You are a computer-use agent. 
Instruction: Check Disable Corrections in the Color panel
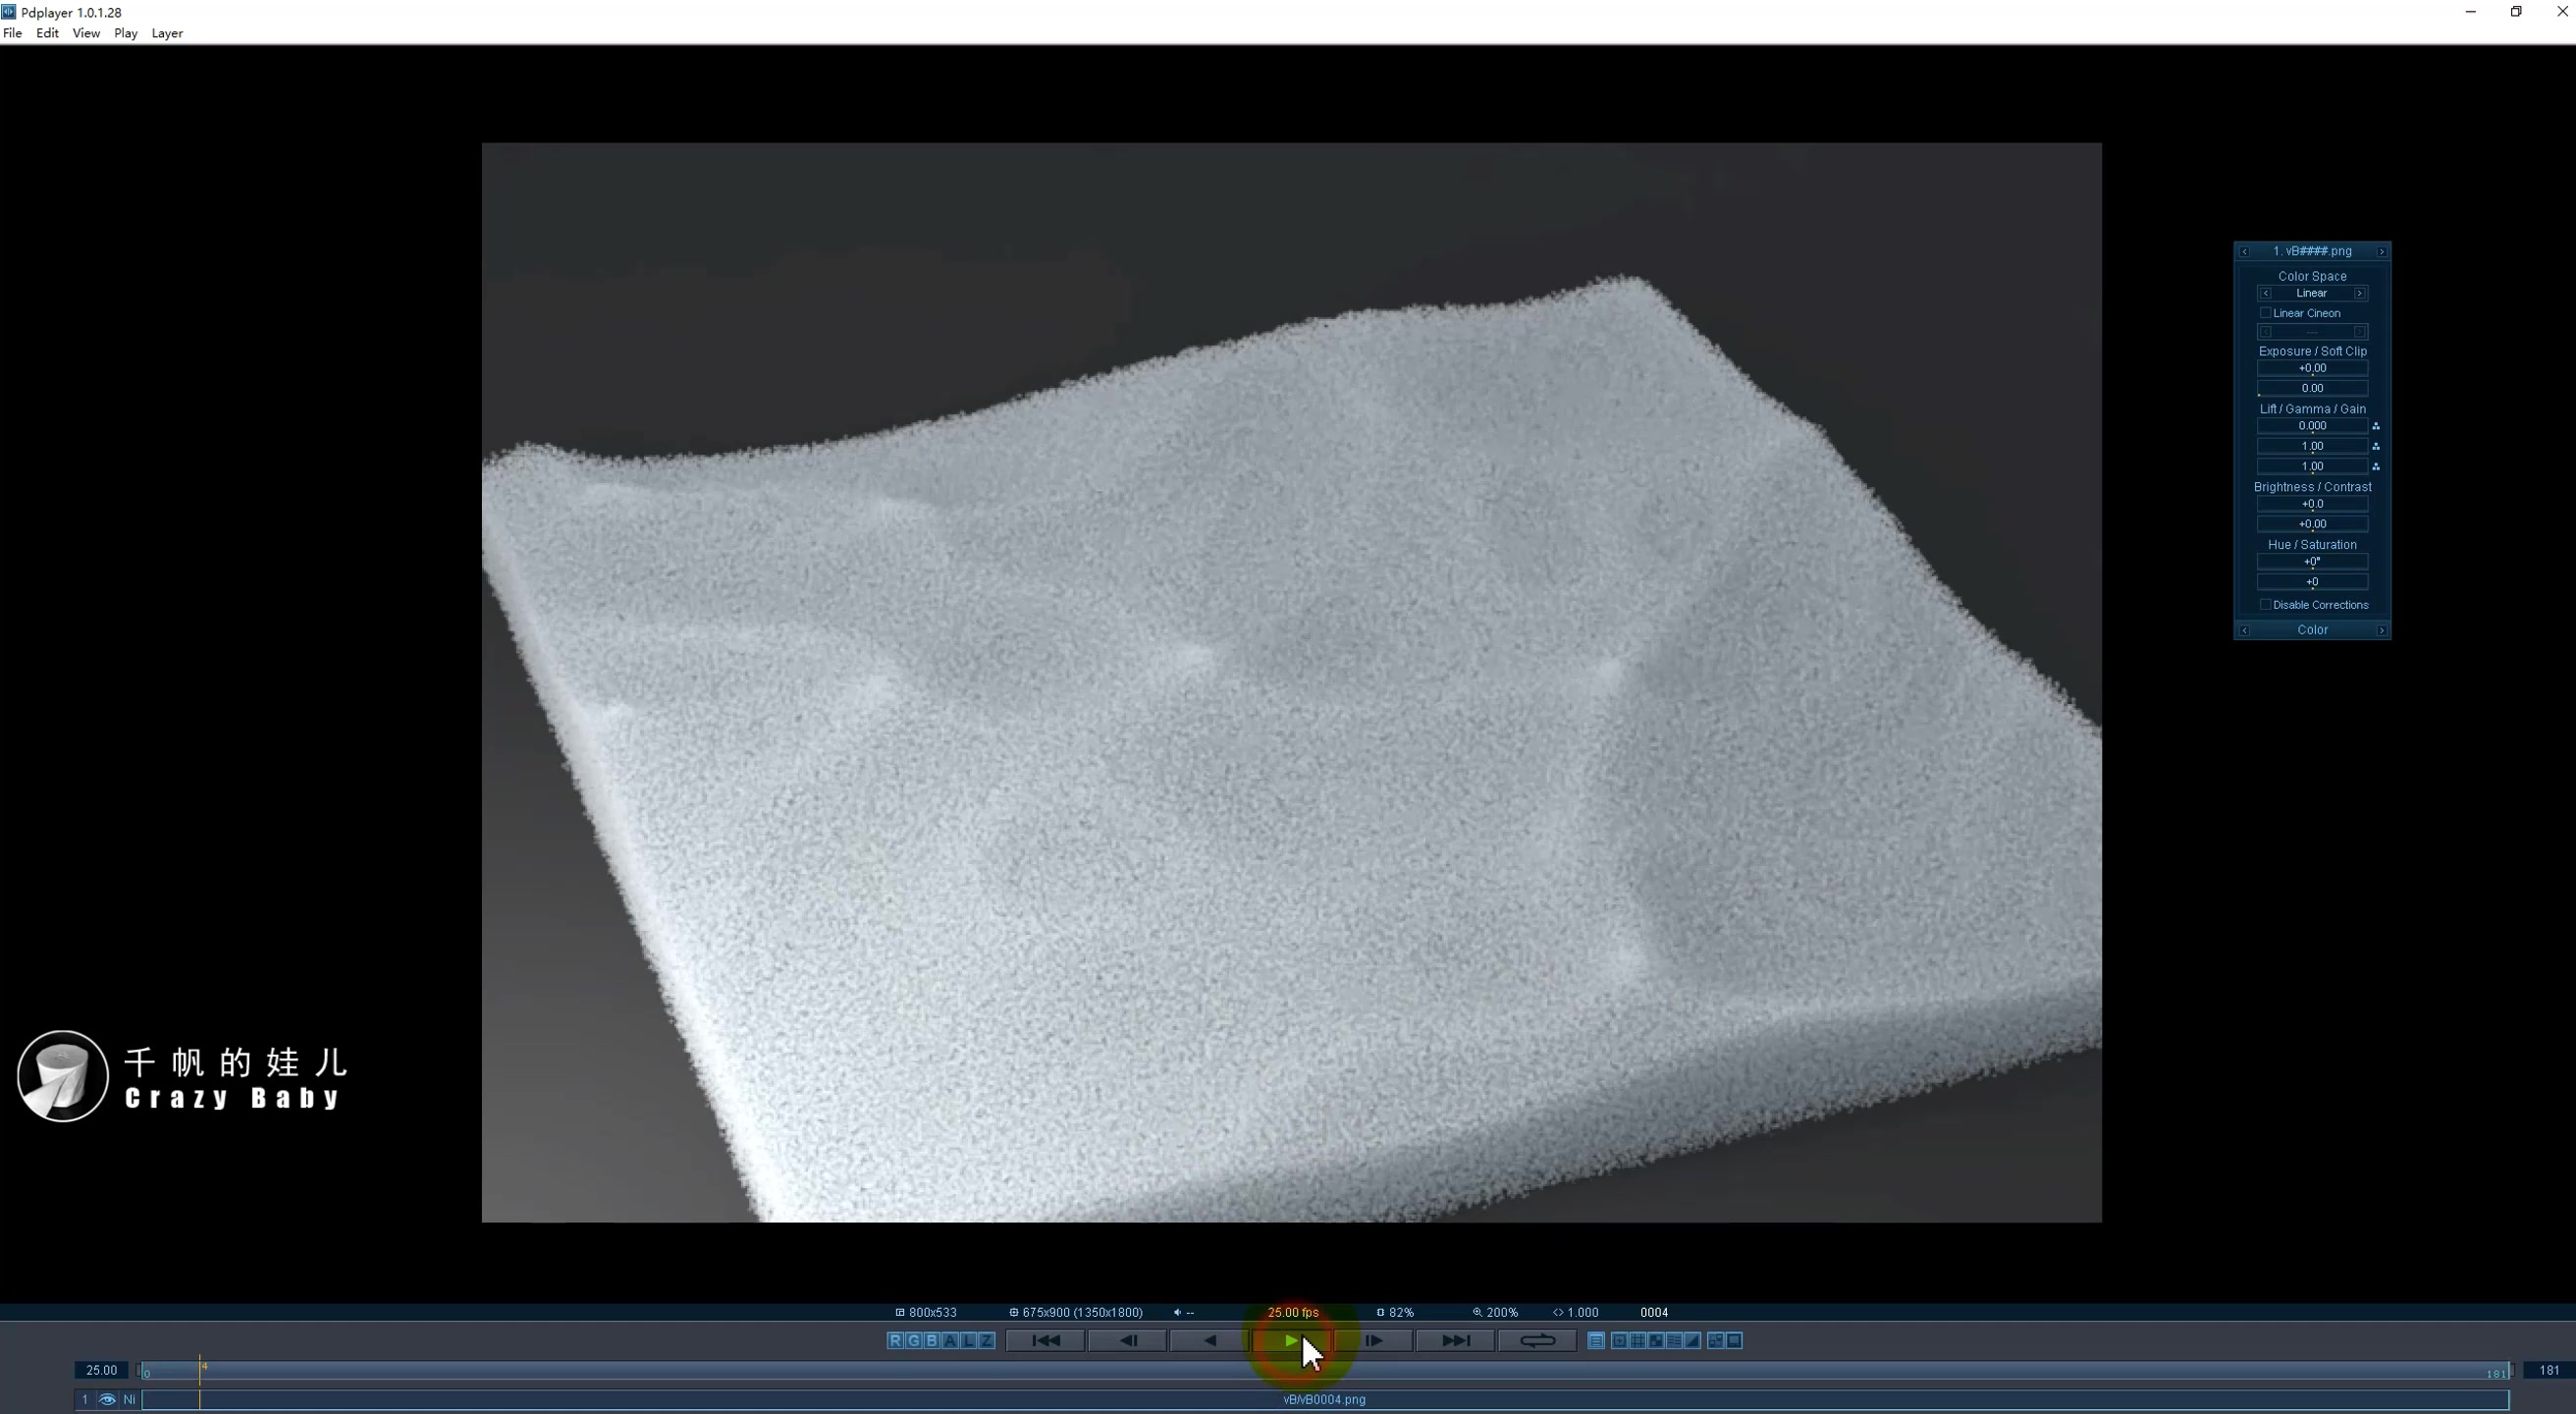coord(2266,605)
